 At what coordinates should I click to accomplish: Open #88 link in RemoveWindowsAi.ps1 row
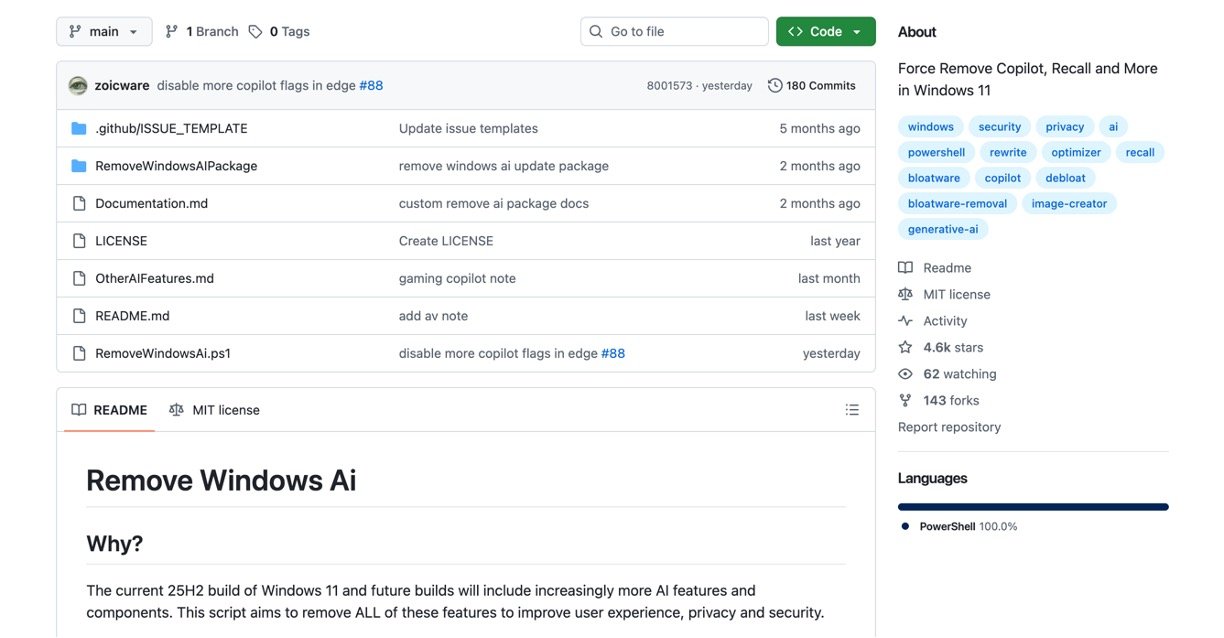point(613,353)
